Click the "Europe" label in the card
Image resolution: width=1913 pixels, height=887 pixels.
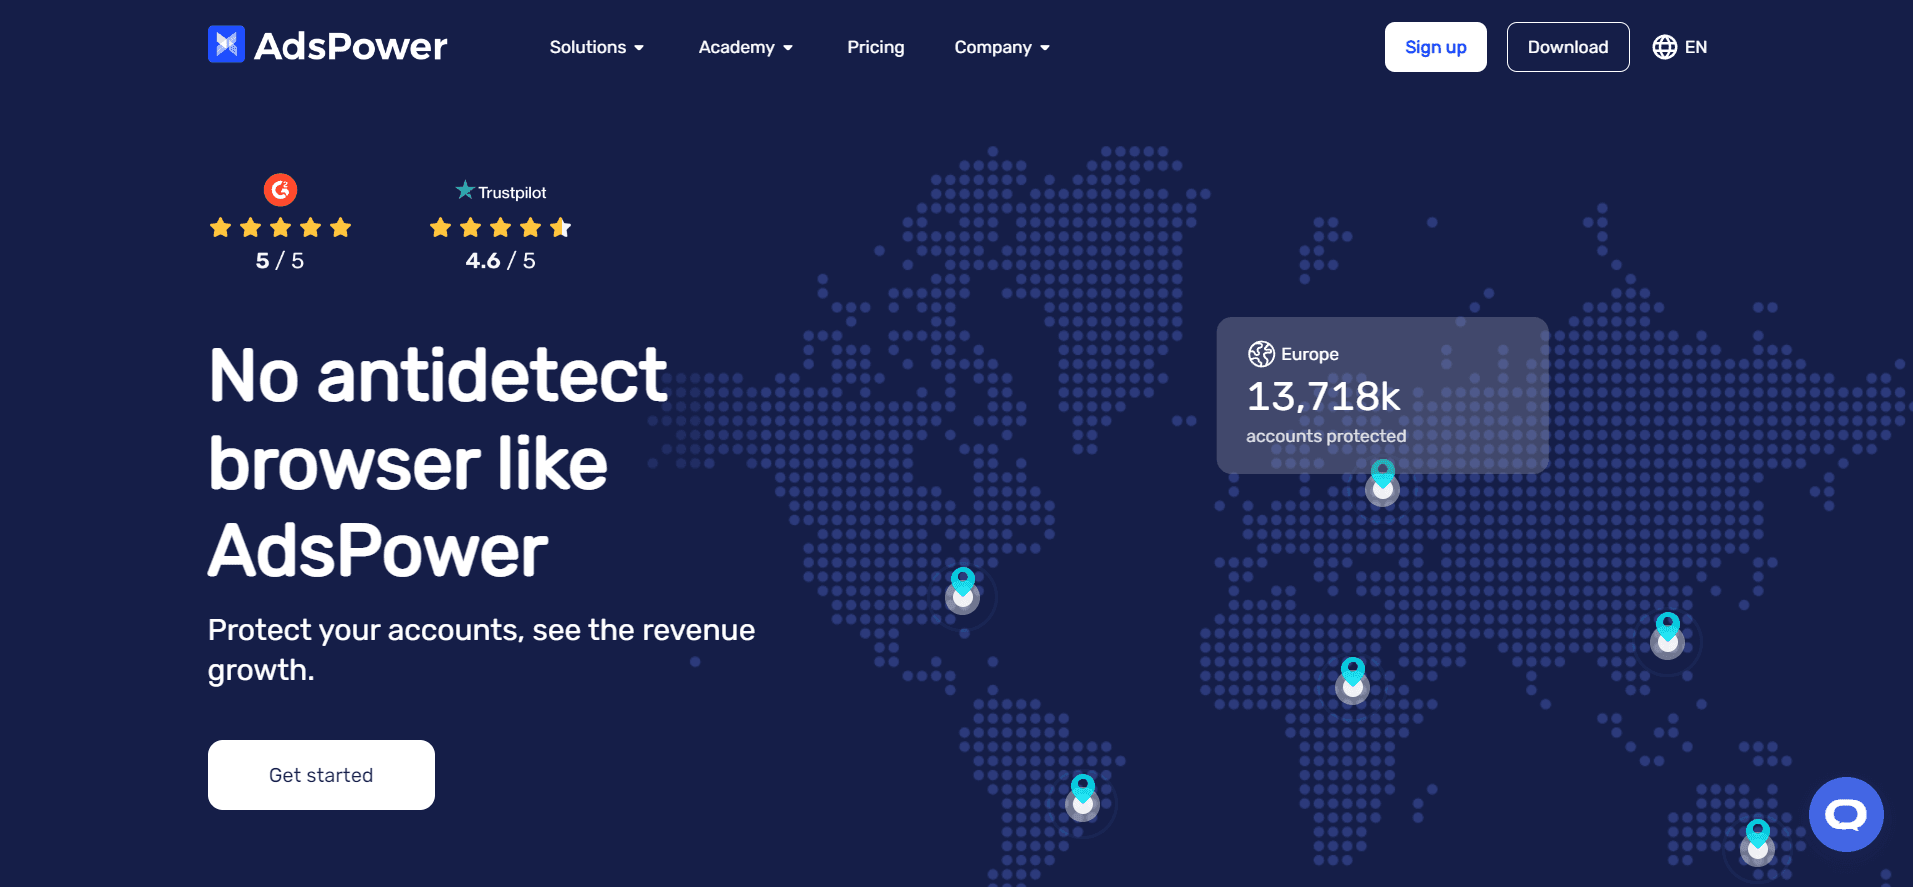[x=1310, y=354]
